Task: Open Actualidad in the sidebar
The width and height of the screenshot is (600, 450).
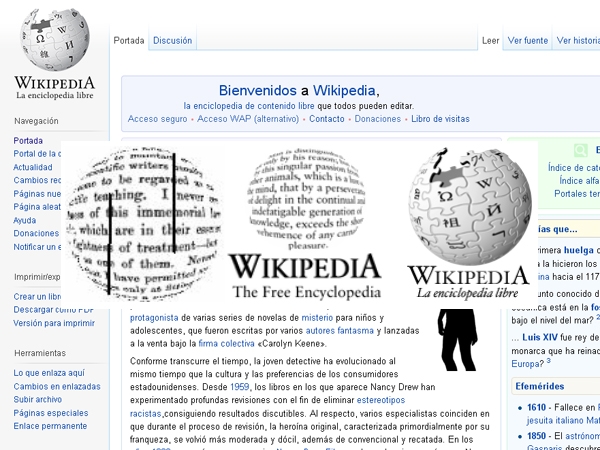Action: [x=33, y=167]
